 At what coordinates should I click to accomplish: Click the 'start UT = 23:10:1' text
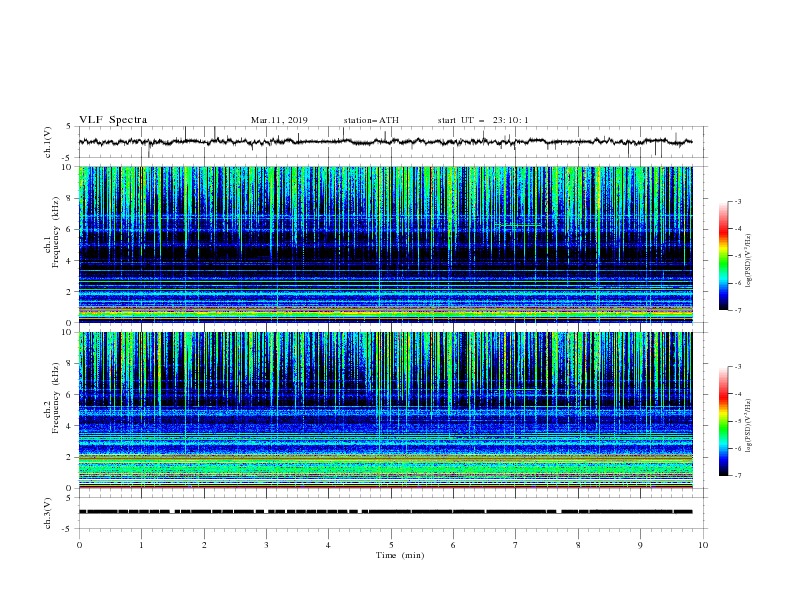tap(482, 120)
